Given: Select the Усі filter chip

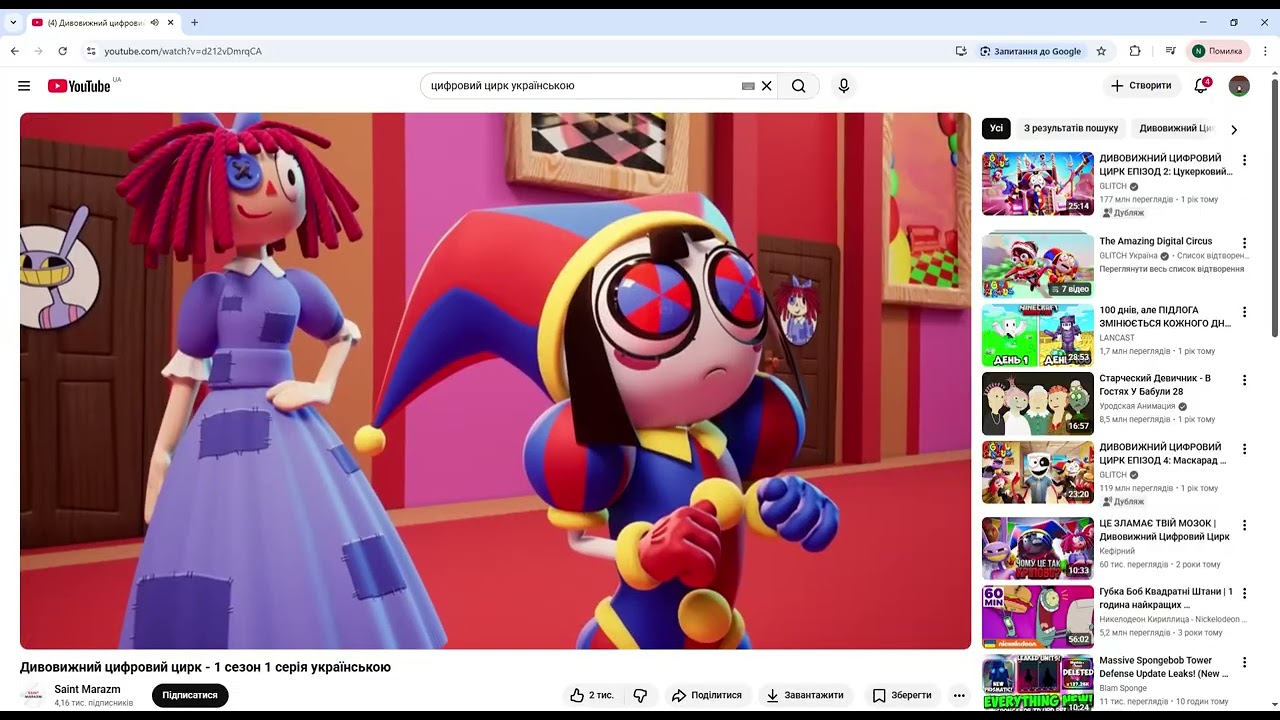Looking at the screenshot, I should click(996, 128).
